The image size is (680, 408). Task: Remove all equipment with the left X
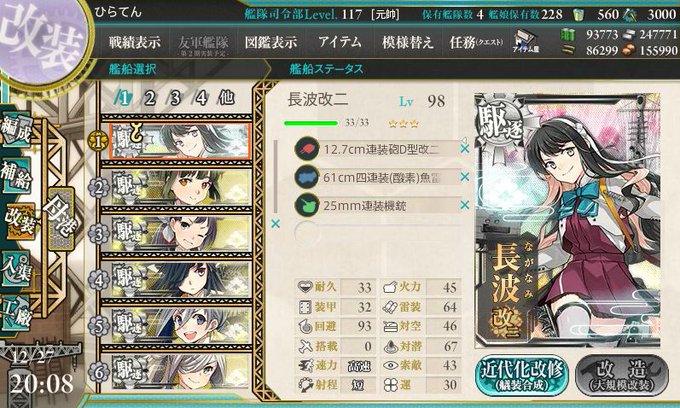[x=275, y=224]
